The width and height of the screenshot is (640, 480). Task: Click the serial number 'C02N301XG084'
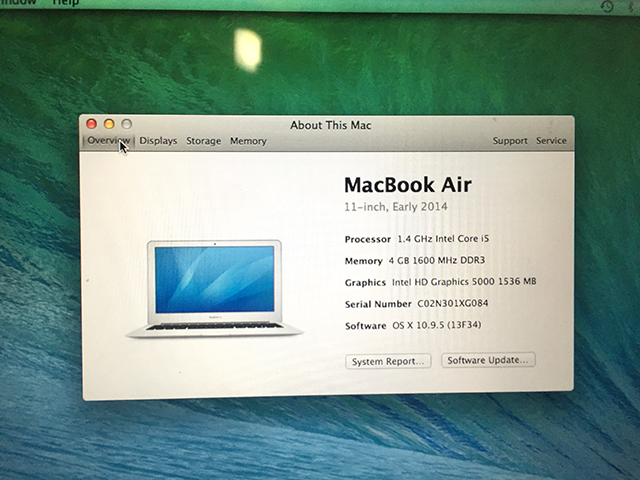tap(453, 303)
